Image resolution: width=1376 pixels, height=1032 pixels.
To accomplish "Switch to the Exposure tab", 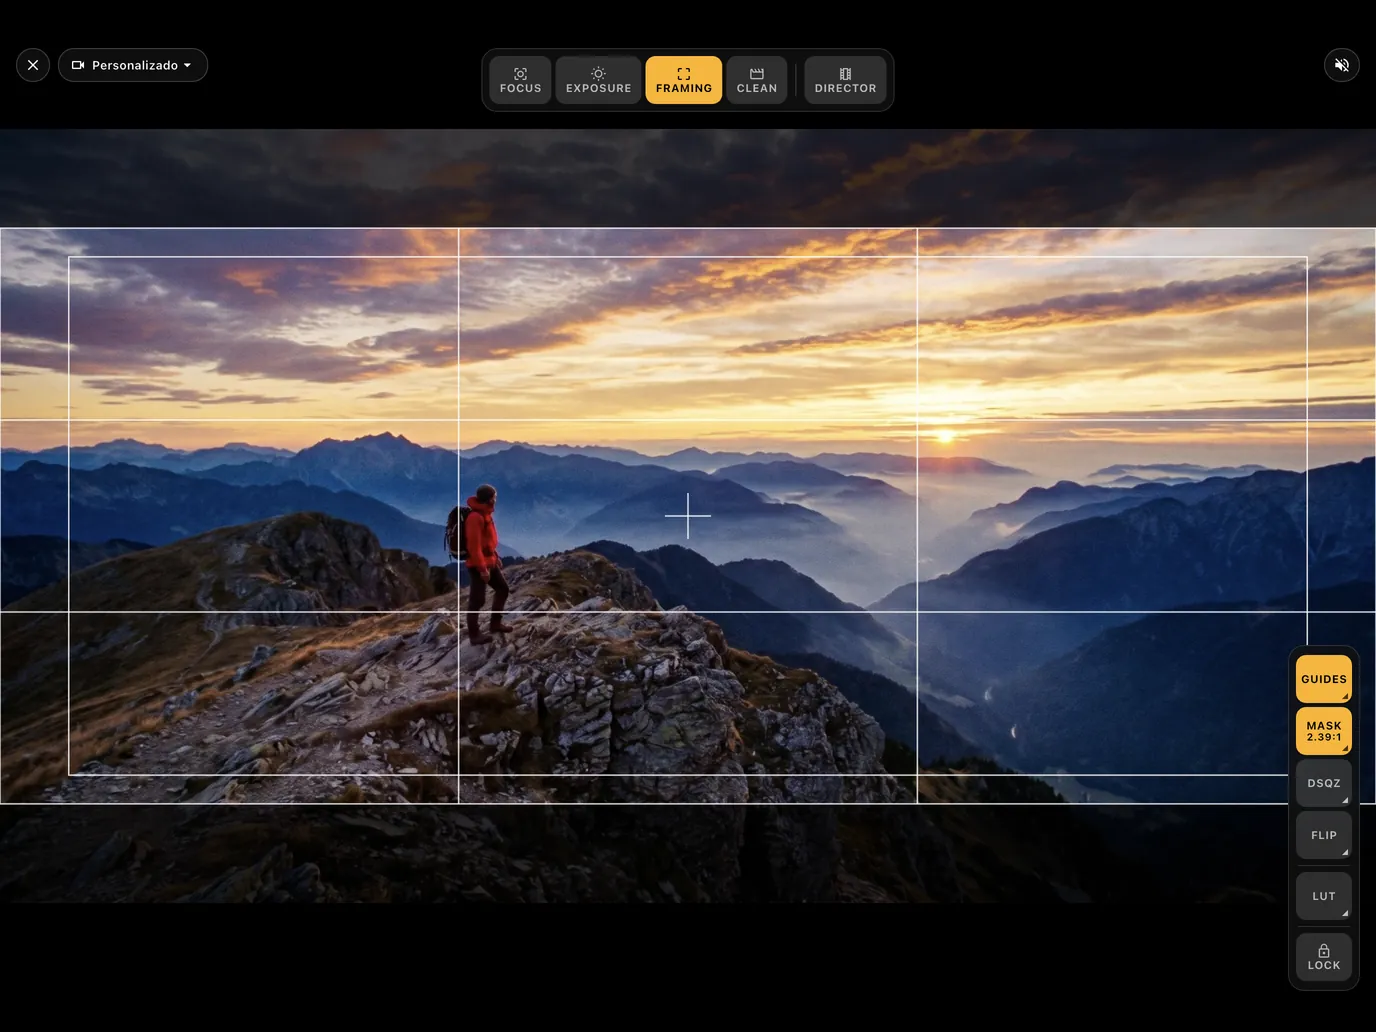I will point(598,80).
